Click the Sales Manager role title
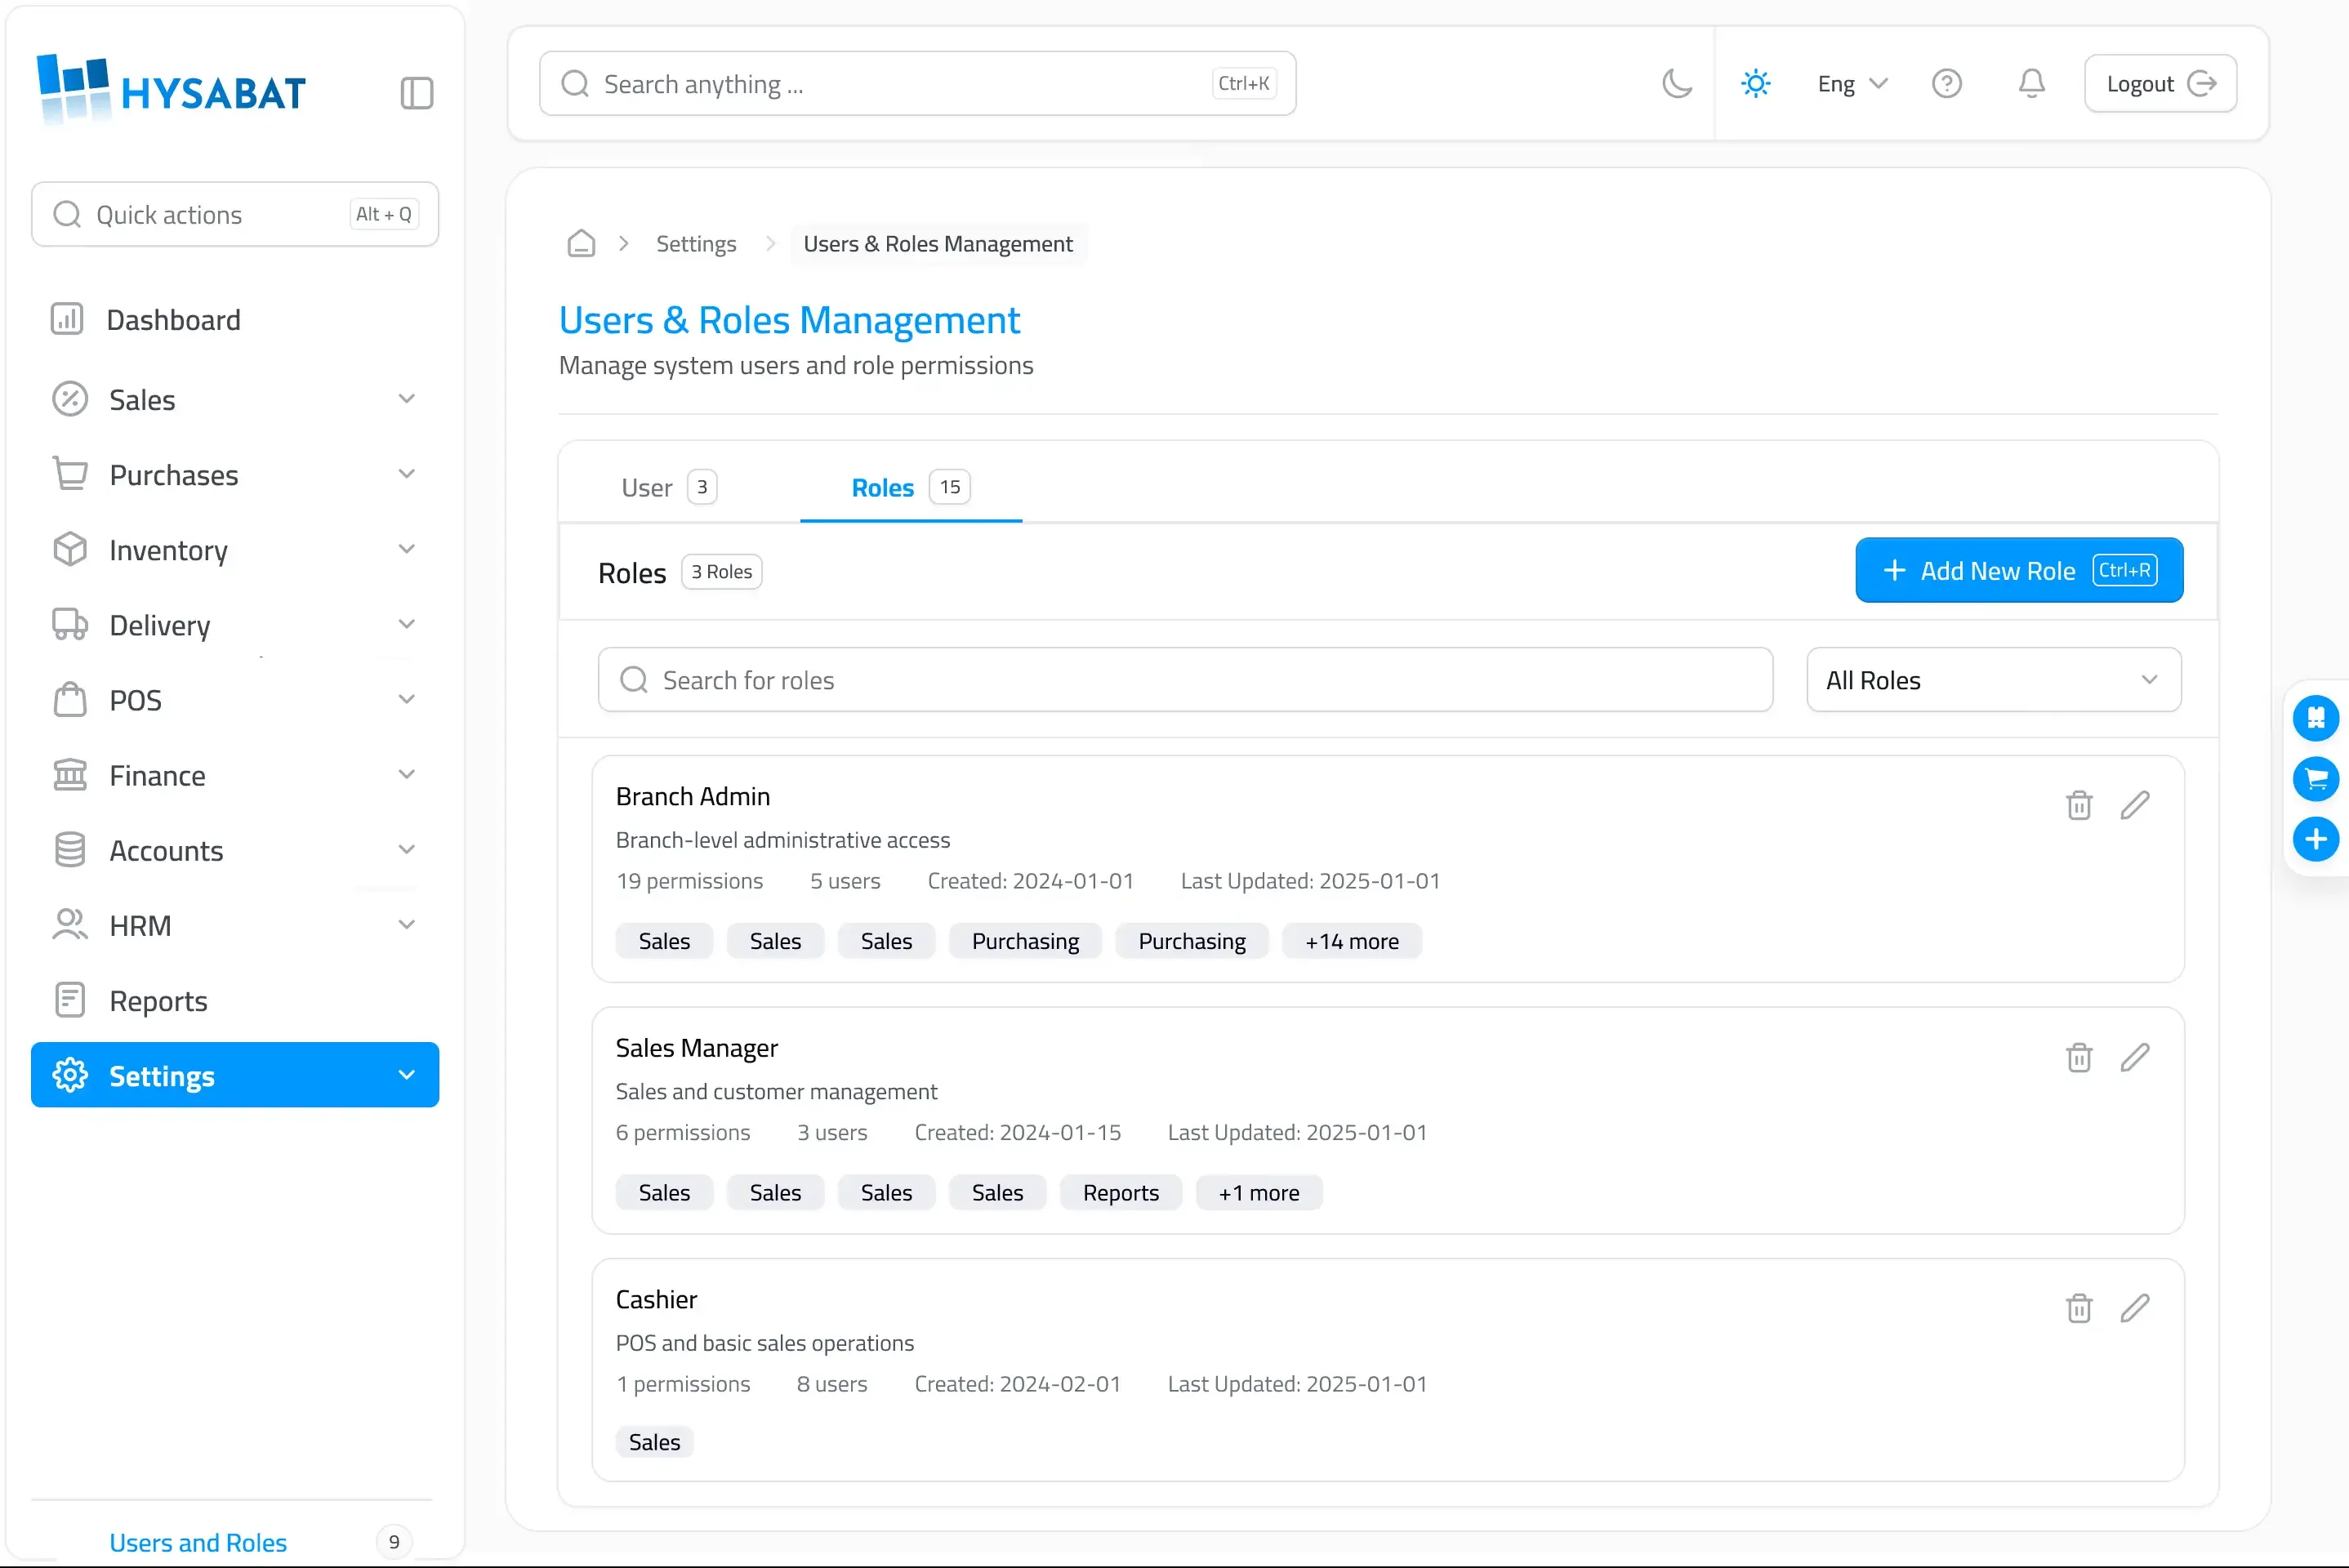Image resolution: width=2349 pixels, height=1568 pixels. 697,1048
